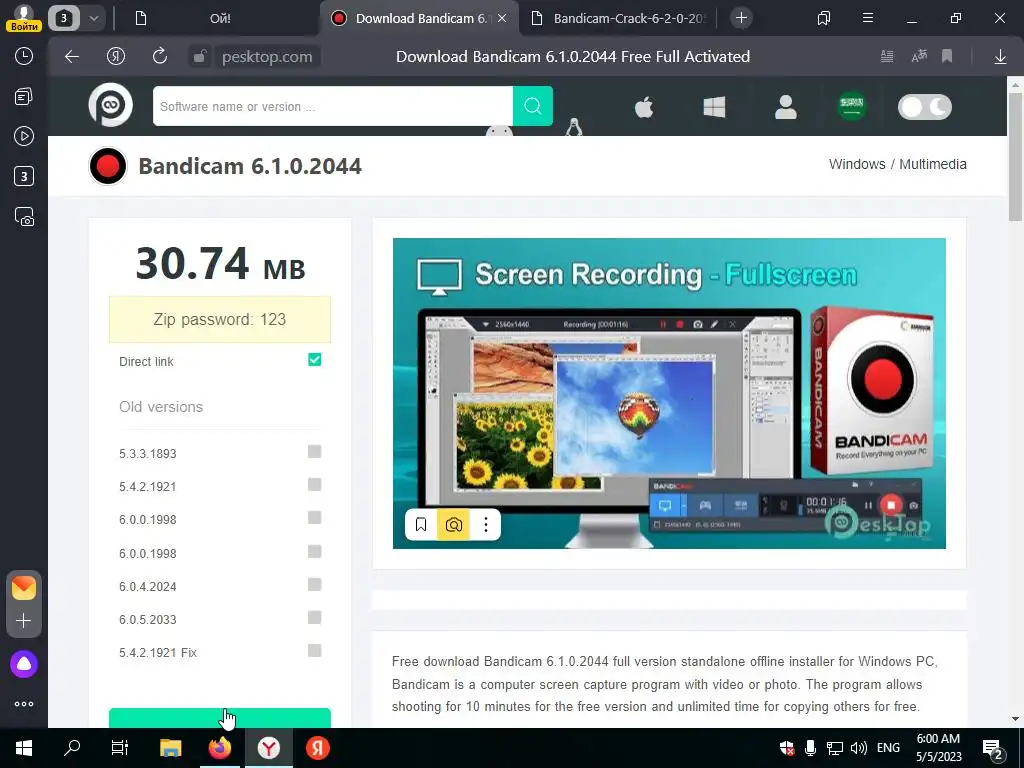Click the Yandex home icon in toolbar
Image resolution: width=1024 pixels, height=768 pixels.
coord(116,57)
